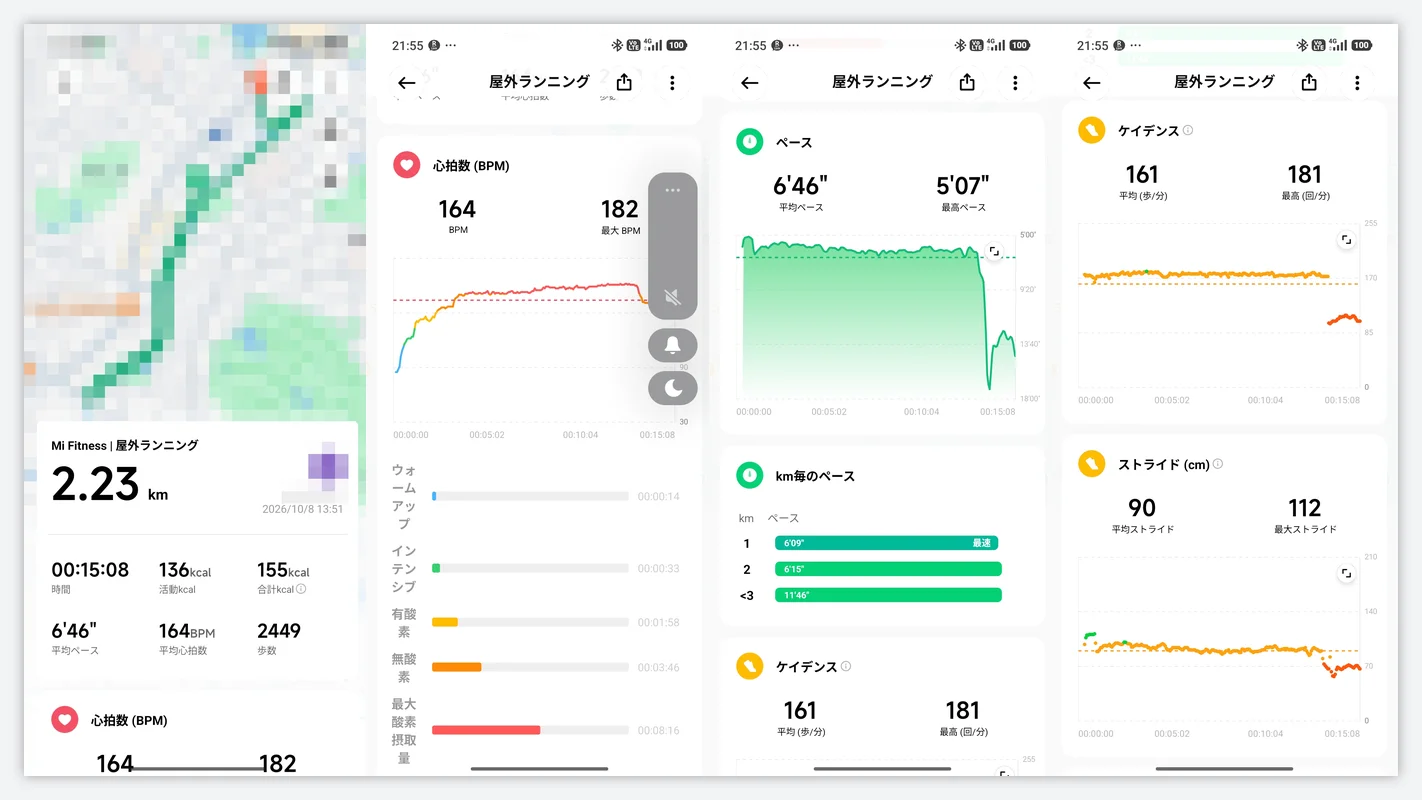The height and width of the screenshot is (800, 1422).
Task: Expand the ペース chart to fullscreen
Action: pos(993,252)
